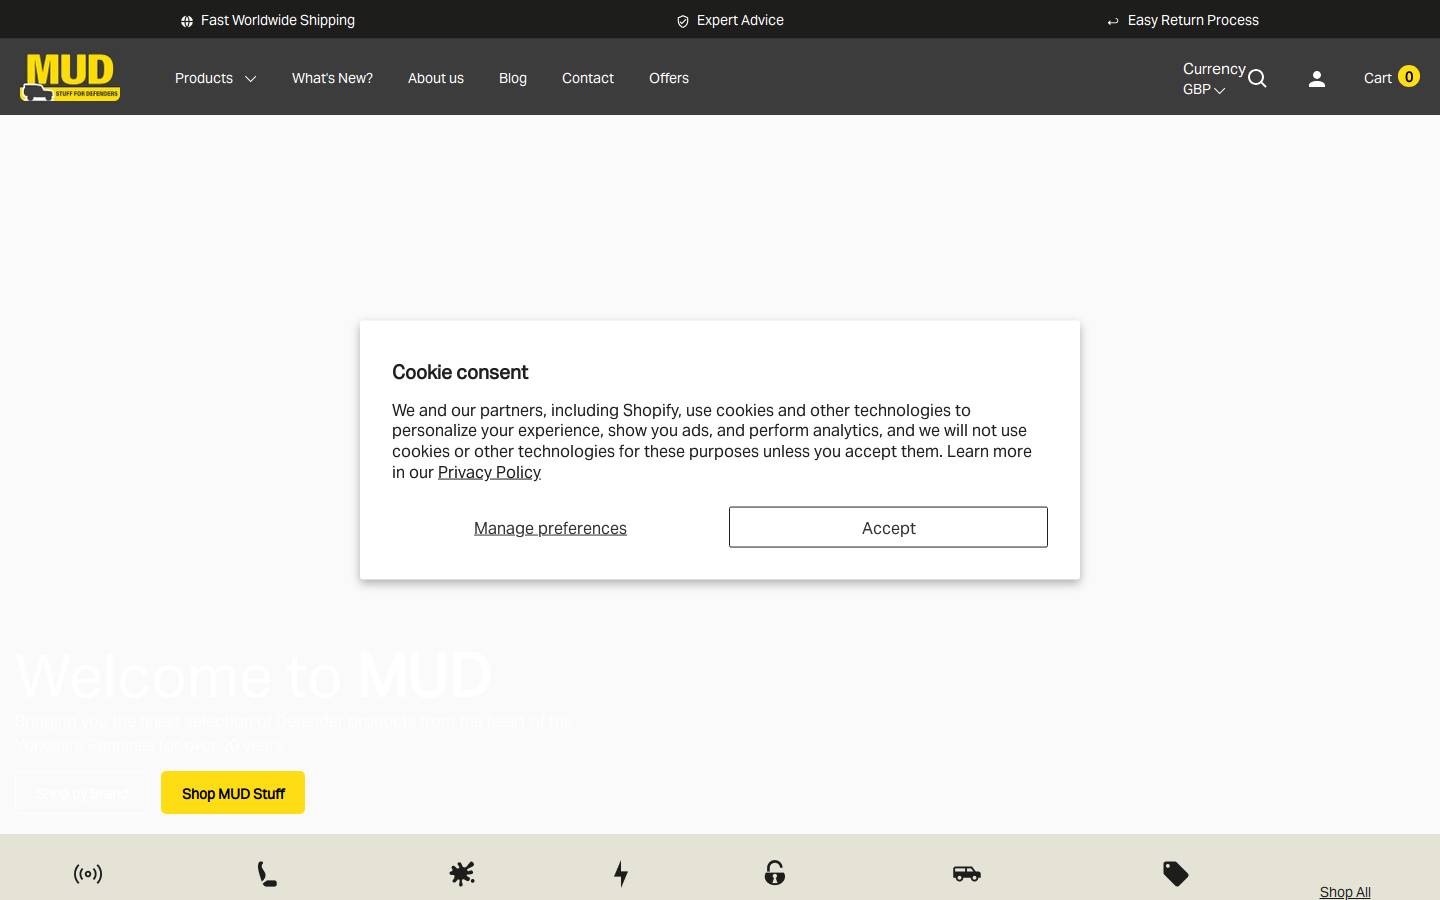This screenshot has height=900, width=1440.
Task: Open the account profile icon
Action: 1317,79
